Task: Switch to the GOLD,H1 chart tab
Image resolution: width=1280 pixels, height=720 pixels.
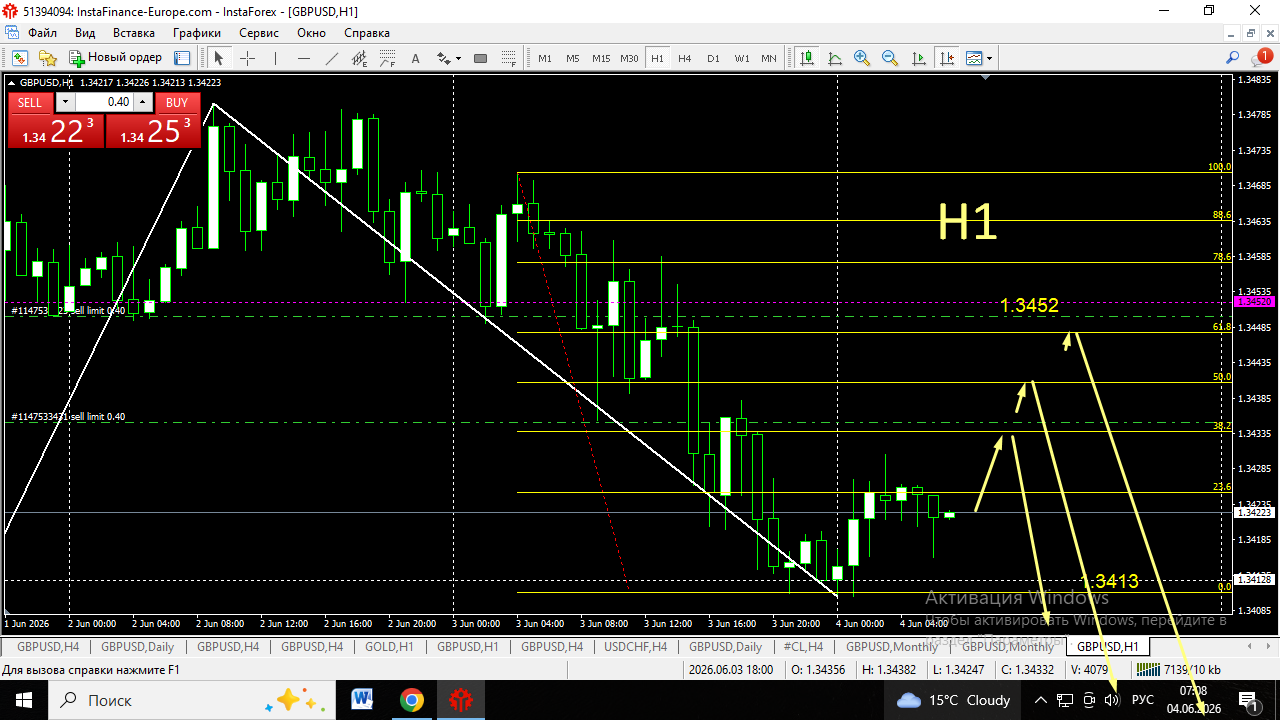Action: (x=389, y=647)
